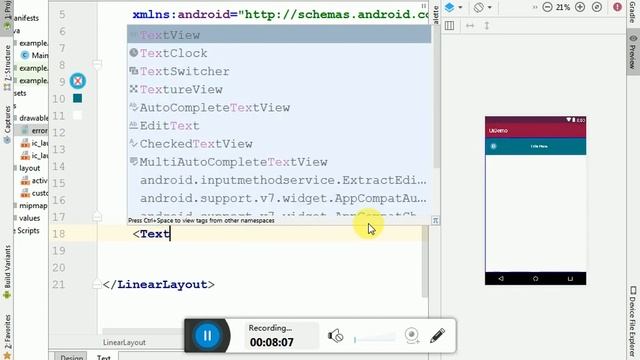Choose TextureView from the completion popup
This screenshot has height=360, width=640.
tap(279, 89)
